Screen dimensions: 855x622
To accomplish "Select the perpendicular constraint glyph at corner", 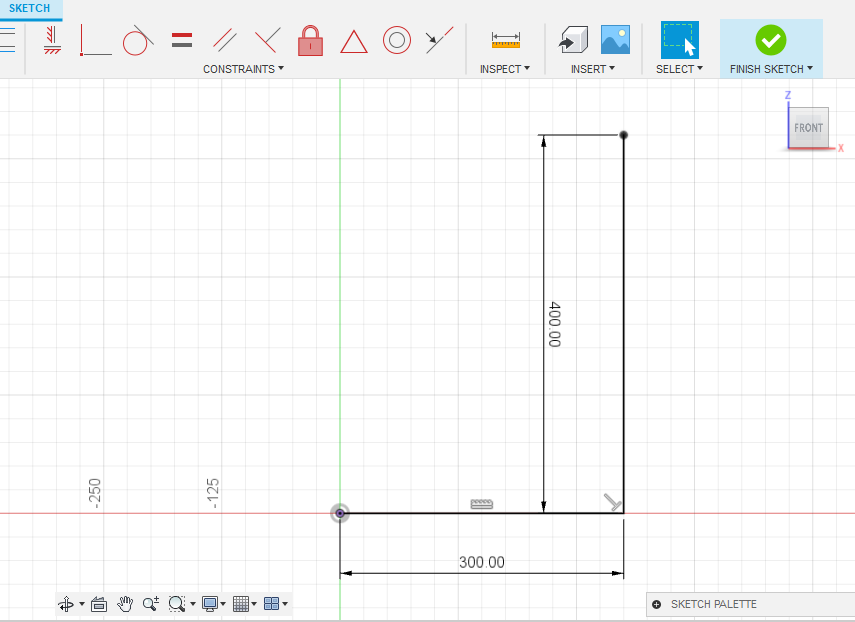I will pyautogui.click(x=613, y=502).
